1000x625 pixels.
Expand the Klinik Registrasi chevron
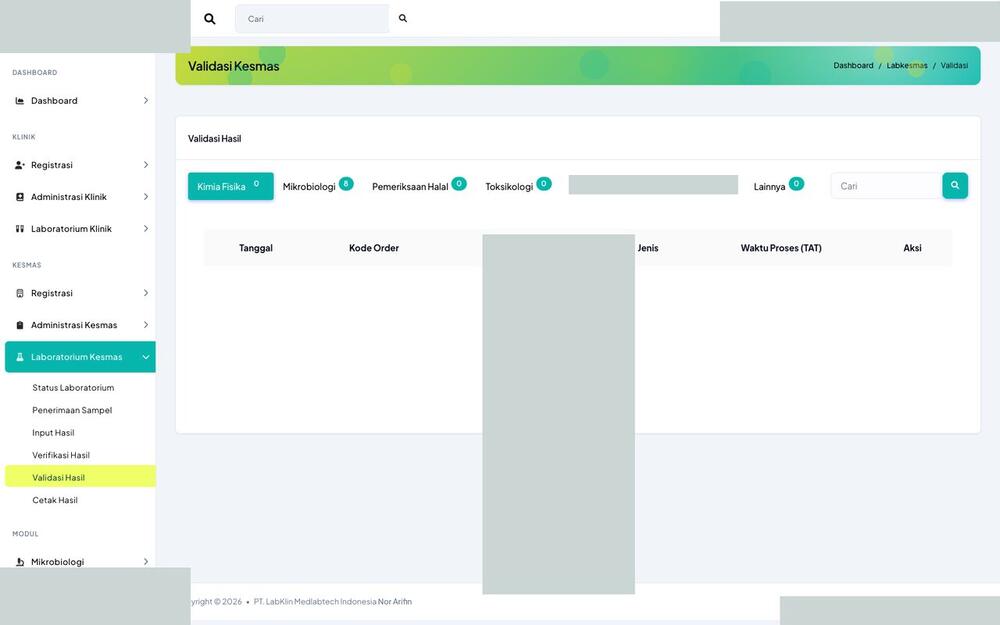[x=145, y=165]
